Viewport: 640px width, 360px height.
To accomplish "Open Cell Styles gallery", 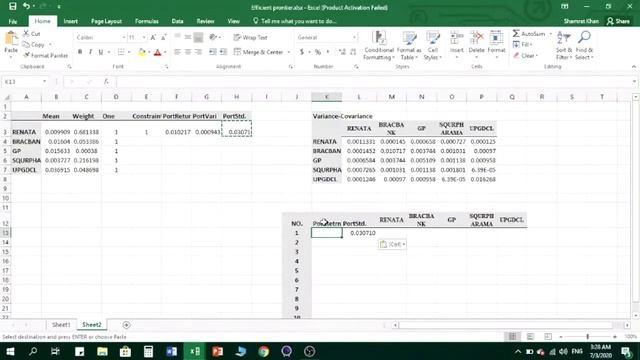I will pos(433,45).
